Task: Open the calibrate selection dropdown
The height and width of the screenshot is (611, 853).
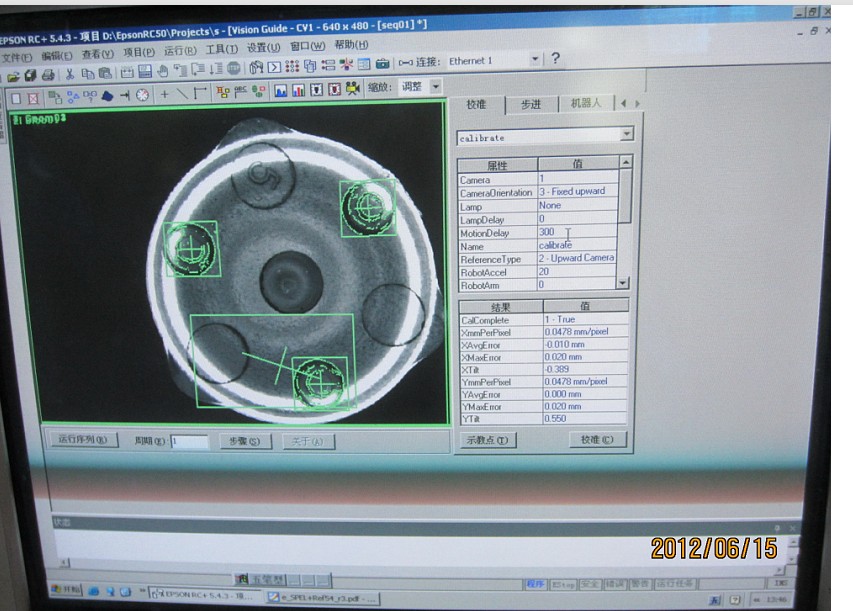Action: 626,134
